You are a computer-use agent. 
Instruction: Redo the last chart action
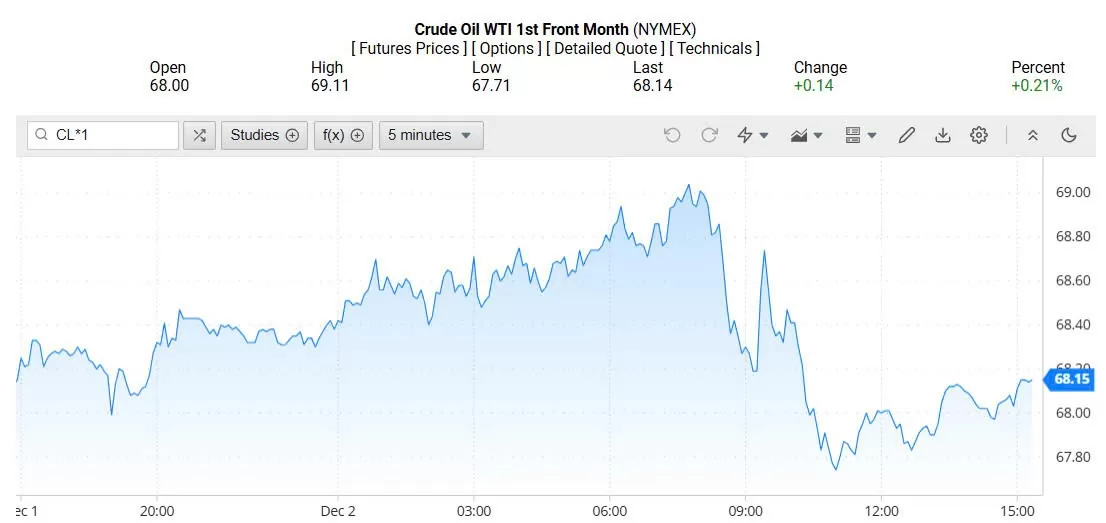tap(709, 135)
